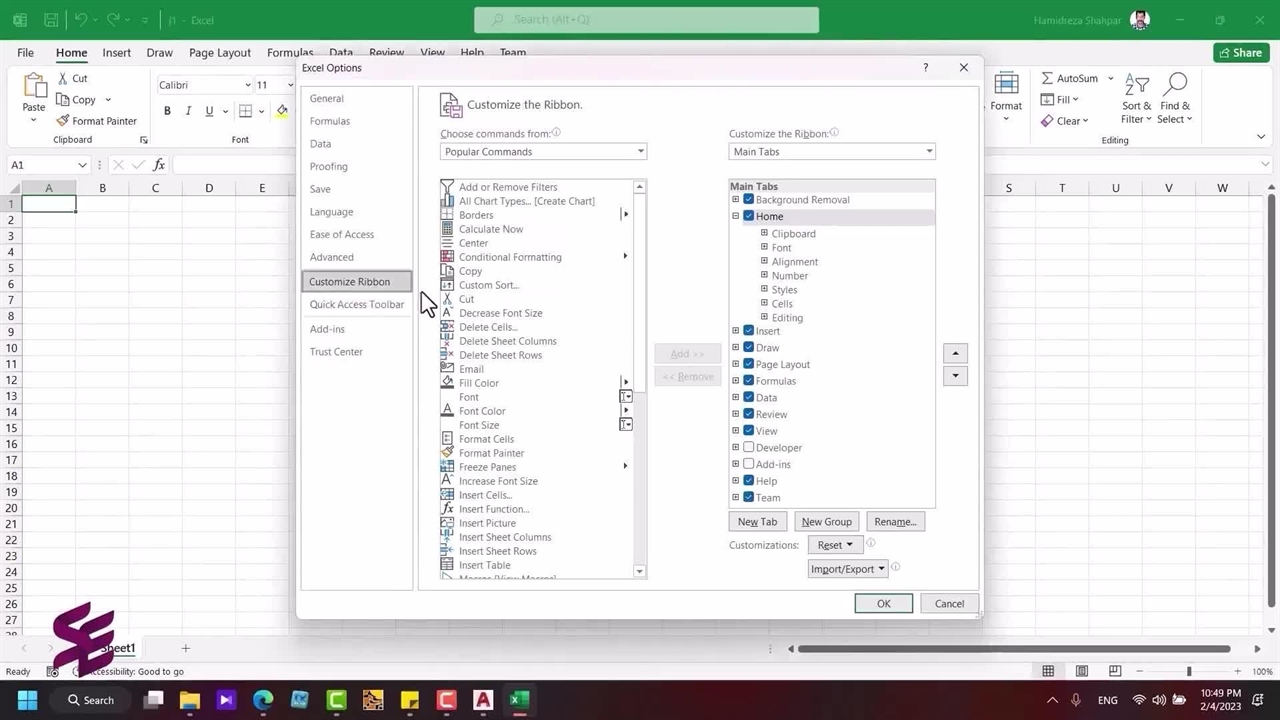Viewport: 1280px width, 720px height.
Task: Select Quick Access Toolbar category
Action: coord(356,304)
